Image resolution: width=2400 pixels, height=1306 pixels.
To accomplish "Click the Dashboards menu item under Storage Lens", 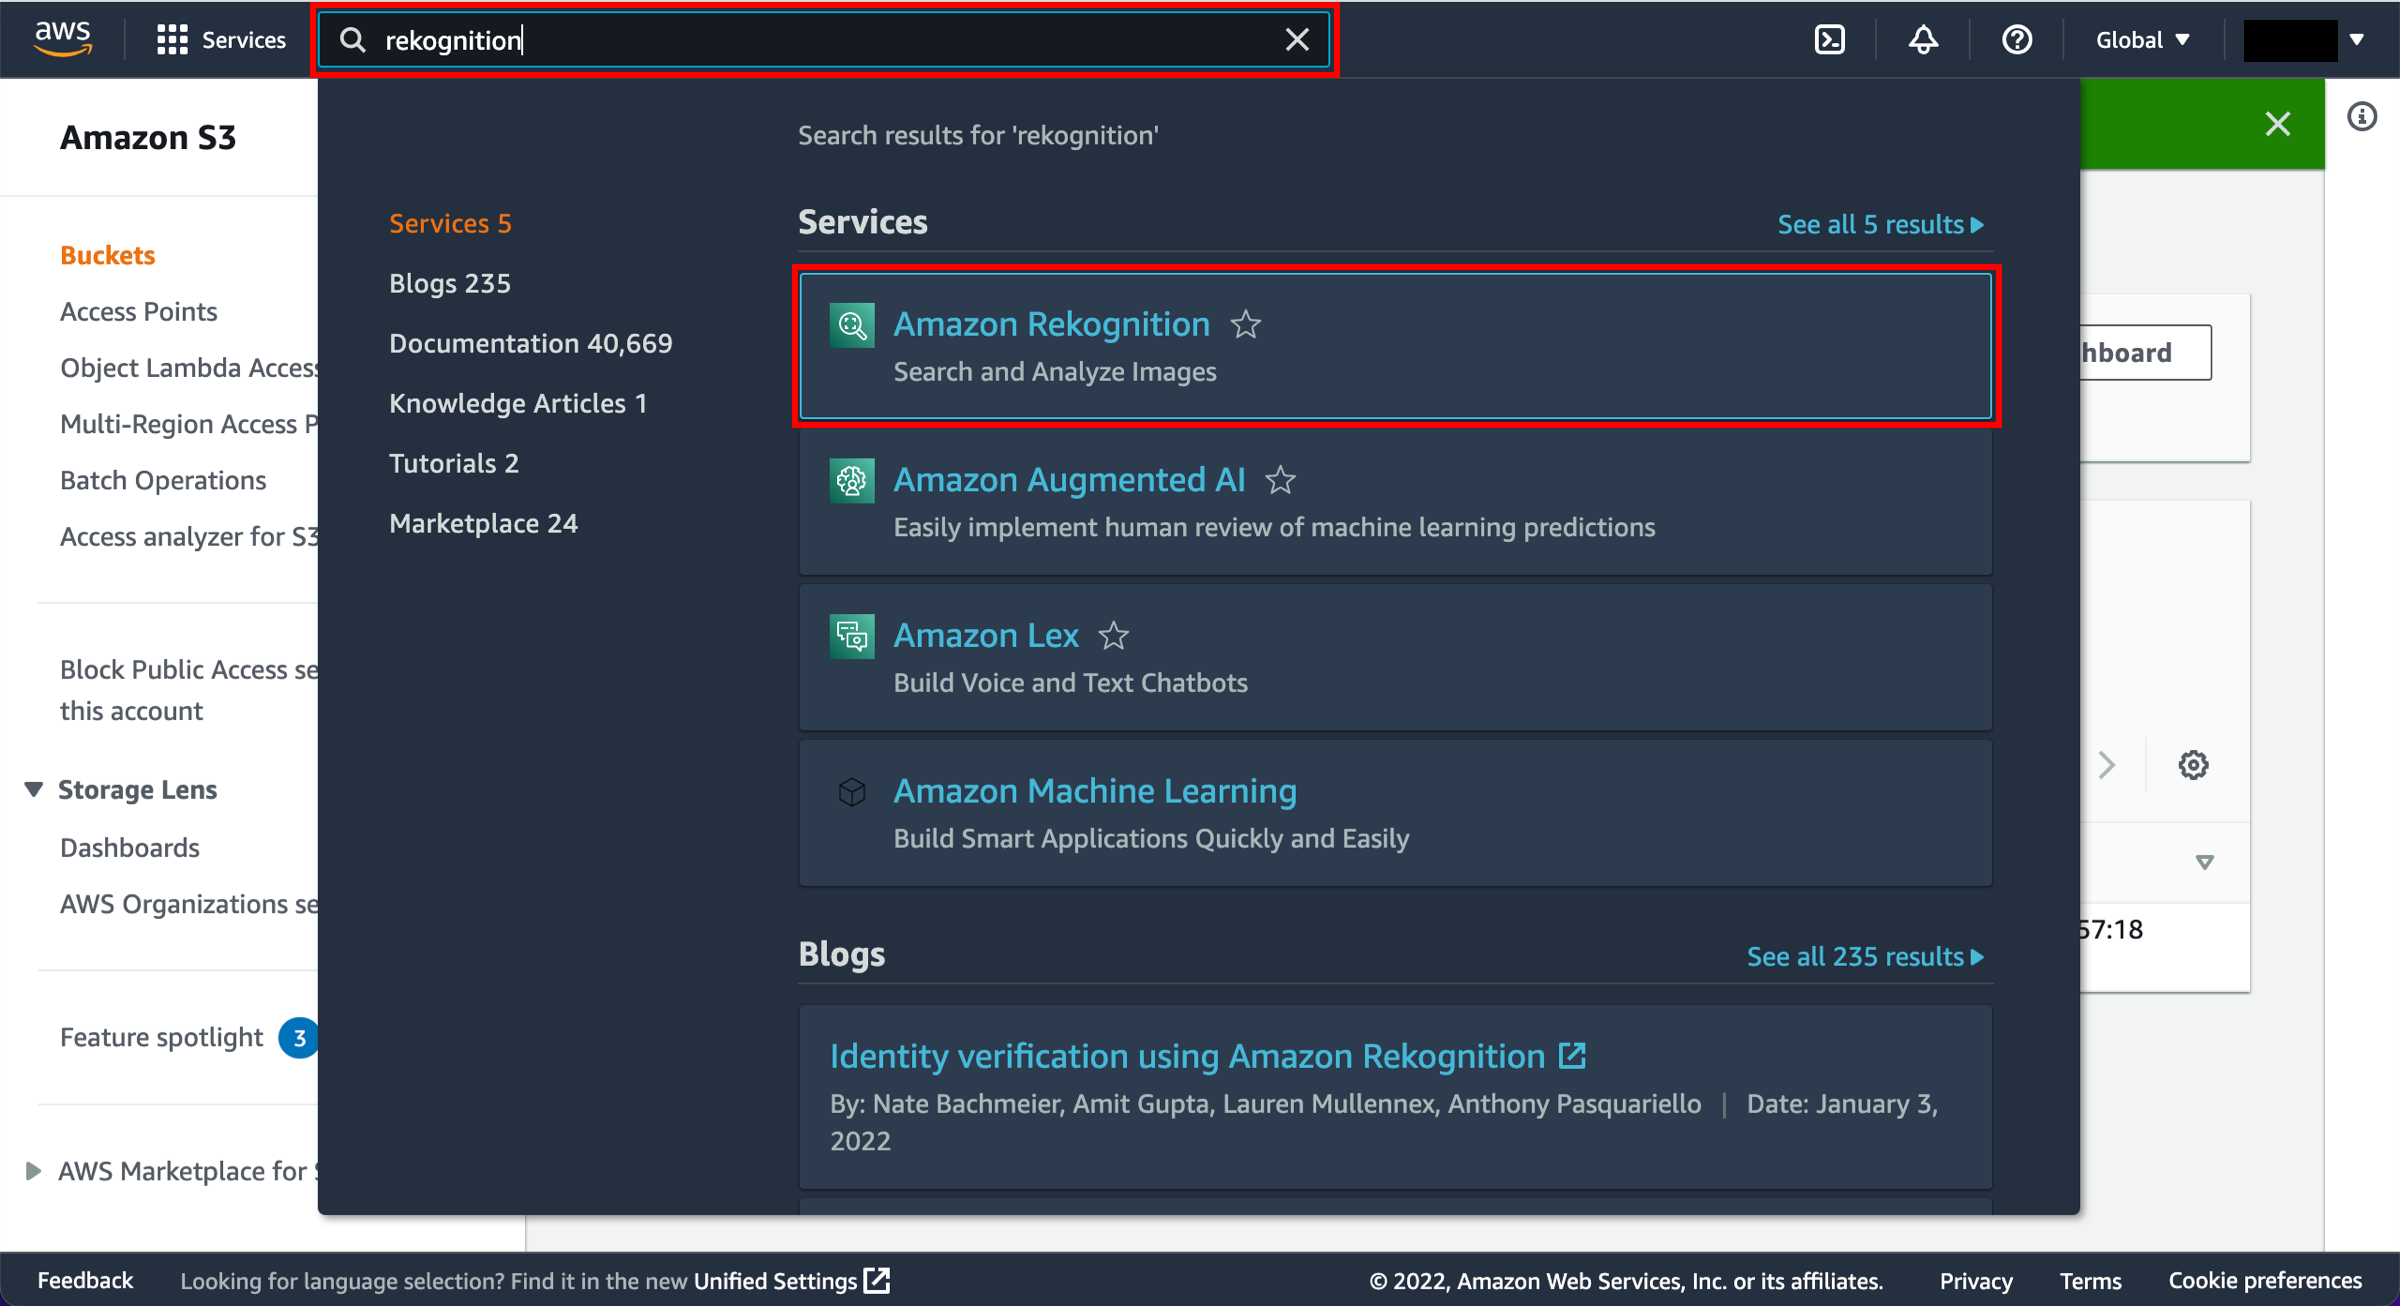I will (129, 844).
